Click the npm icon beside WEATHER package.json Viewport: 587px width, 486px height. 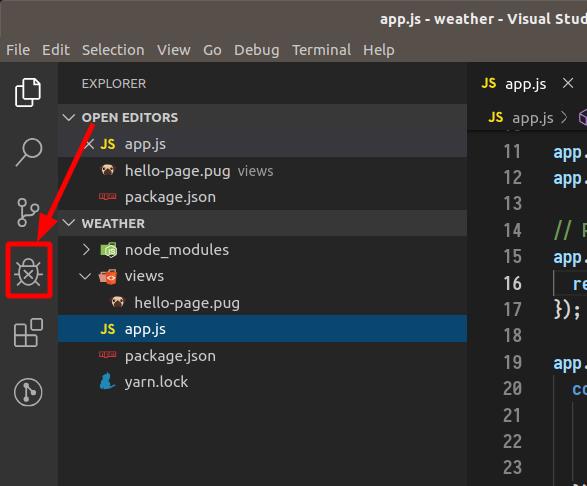[x=107, y=355]
